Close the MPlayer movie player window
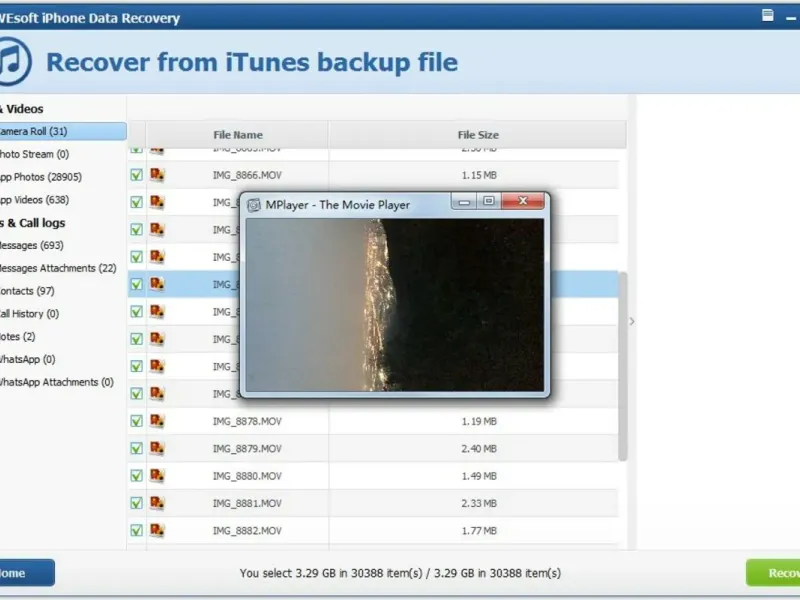This screenshot has height=600, width=800. click(x=522, y=201)
